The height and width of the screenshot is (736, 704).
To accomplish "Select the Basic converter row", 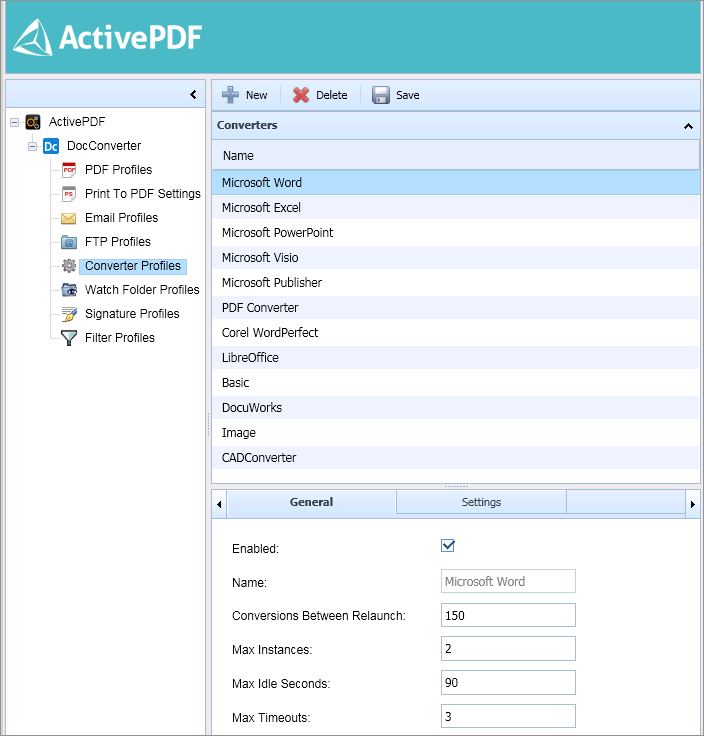I will coord(455,383).
